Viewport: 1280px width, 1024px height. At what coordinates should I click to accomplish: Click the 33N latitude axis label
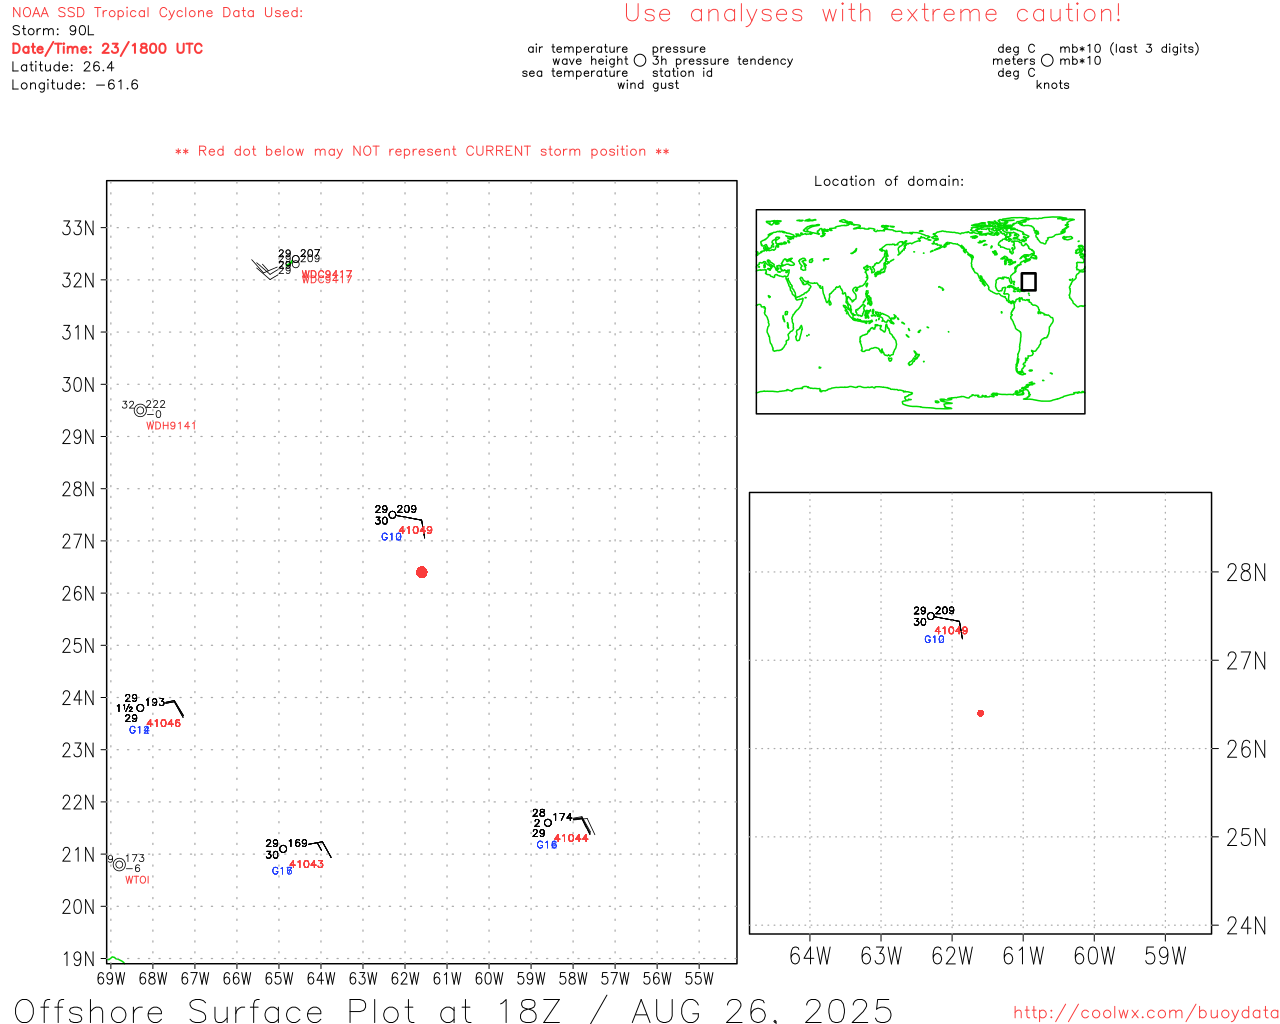click(78, 228)
